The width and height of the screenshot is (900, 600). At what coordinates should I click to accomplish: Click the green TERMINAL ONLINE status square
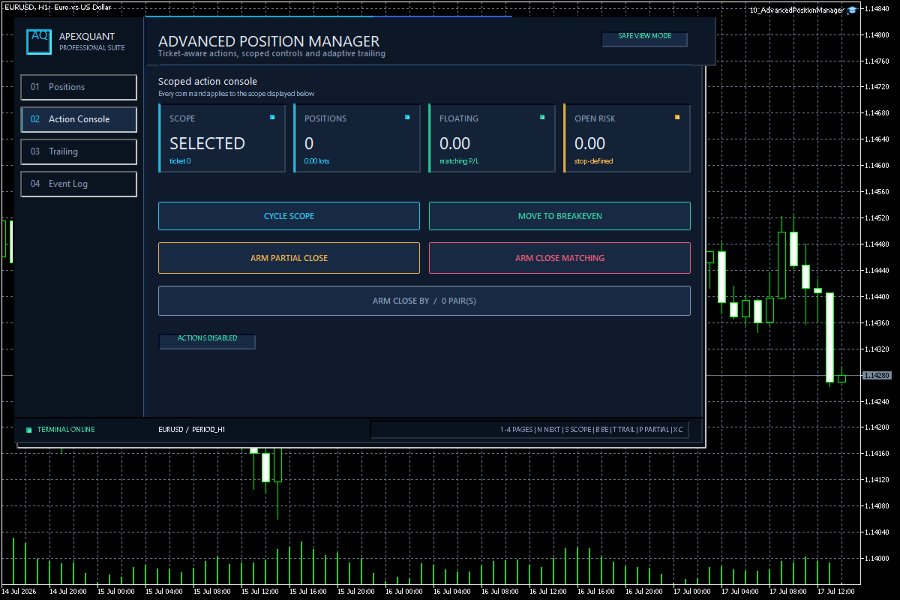pyautogui.click(x=29, y=430)
